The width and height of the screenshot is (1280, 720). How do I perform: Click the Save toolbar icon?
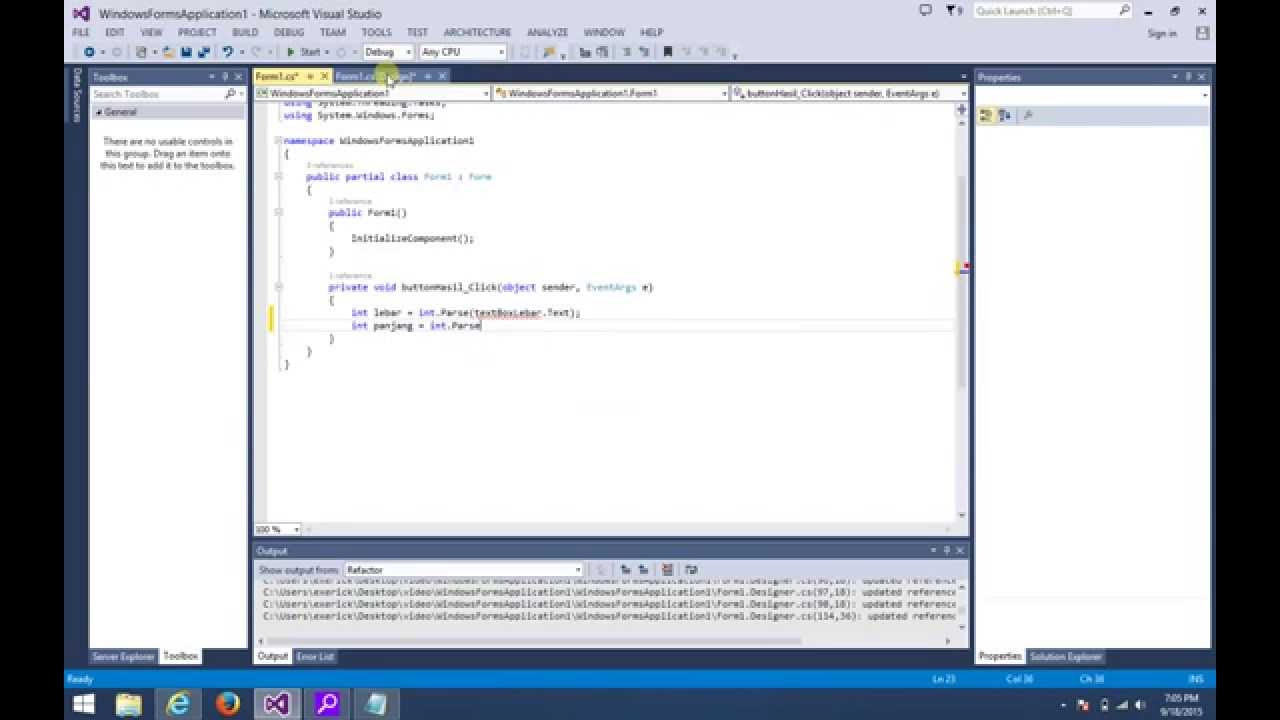(186, 52)
